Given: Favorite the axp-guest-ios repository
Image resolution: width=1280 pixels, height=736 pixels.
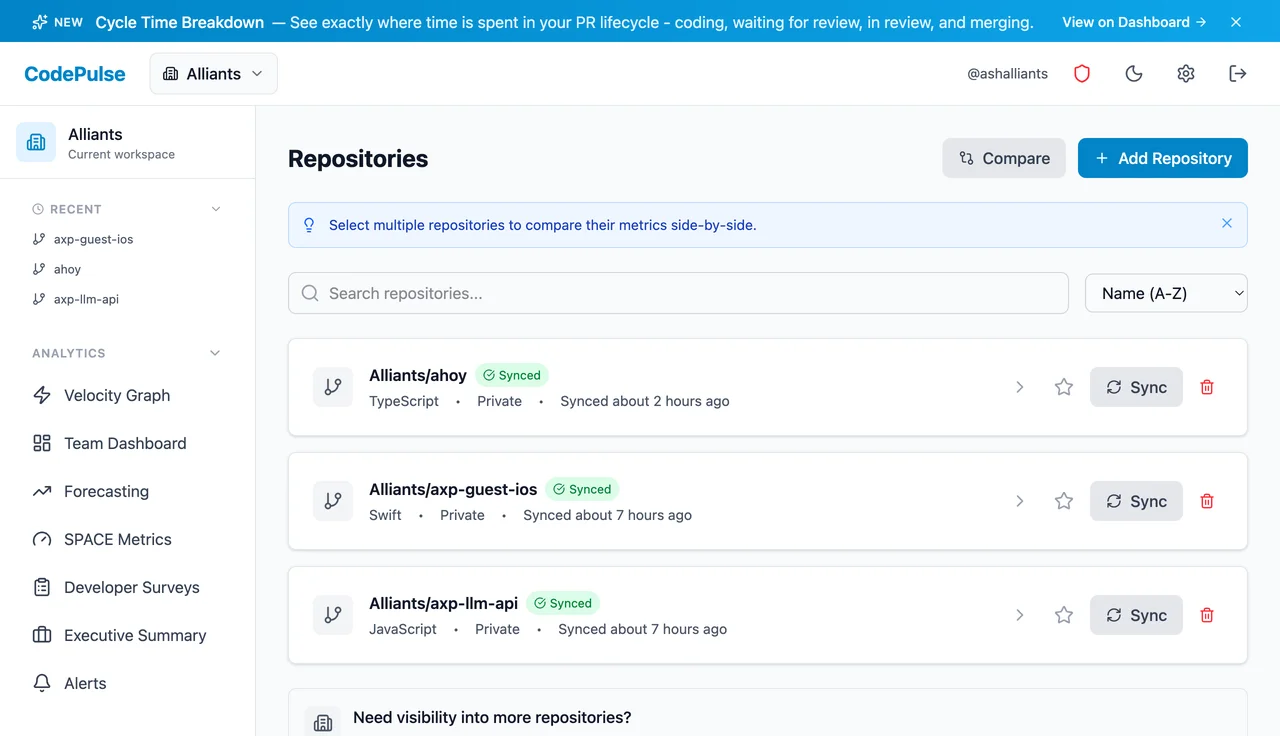Looking at the screenshot, I should [x=1063, y=501].
